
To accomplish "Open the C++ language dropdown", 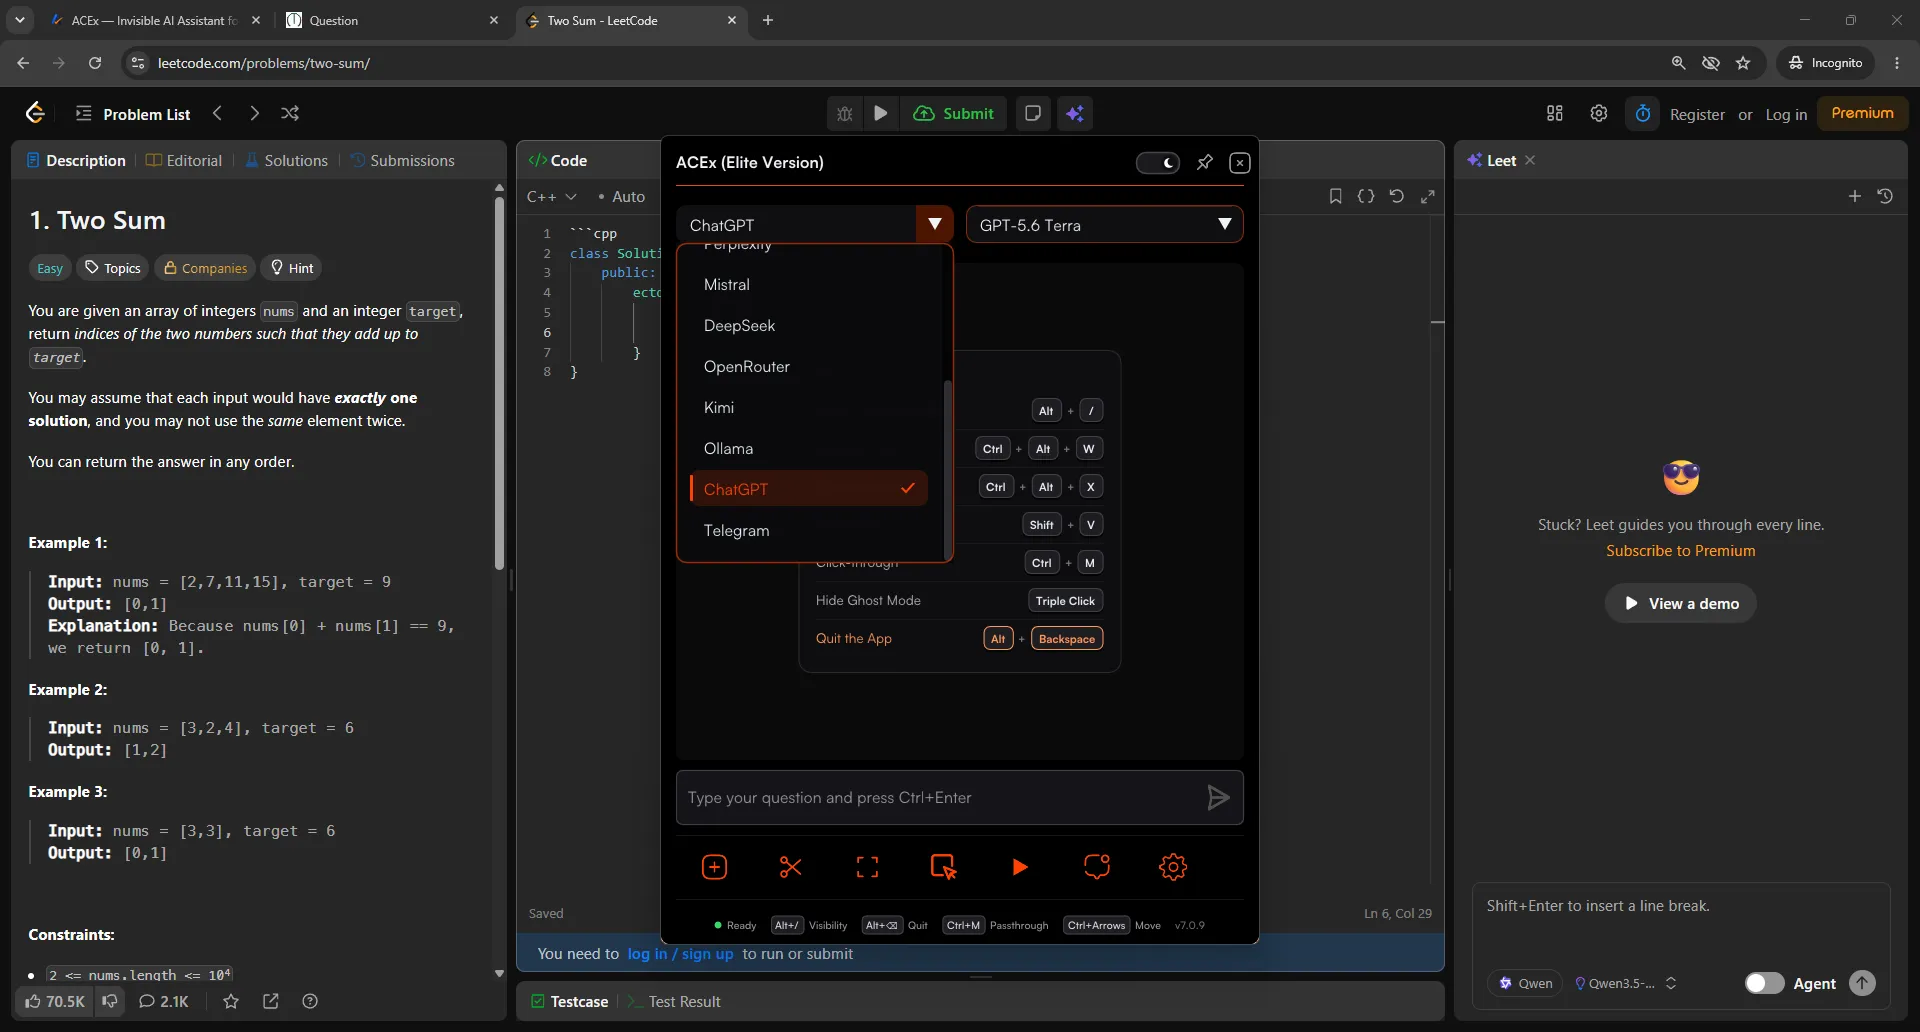I will coord(552,196).
